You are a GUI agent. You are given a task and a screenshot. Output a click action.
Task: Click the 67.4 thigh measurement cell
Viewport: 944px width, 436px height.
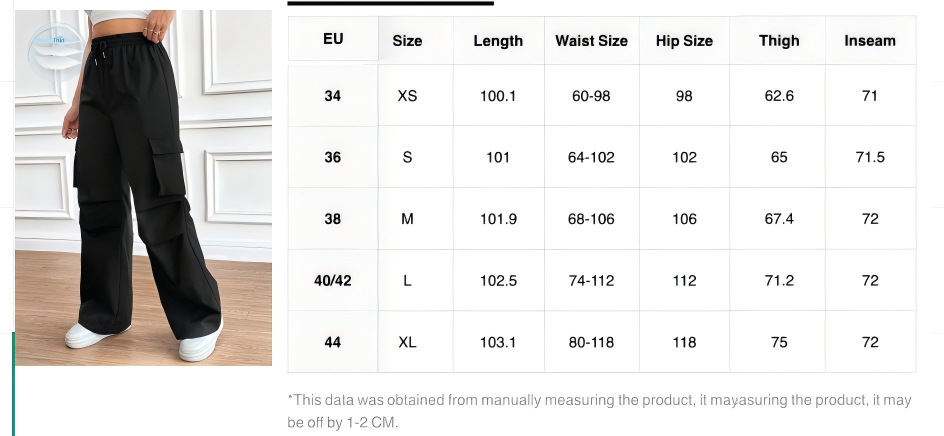(779, 219)
